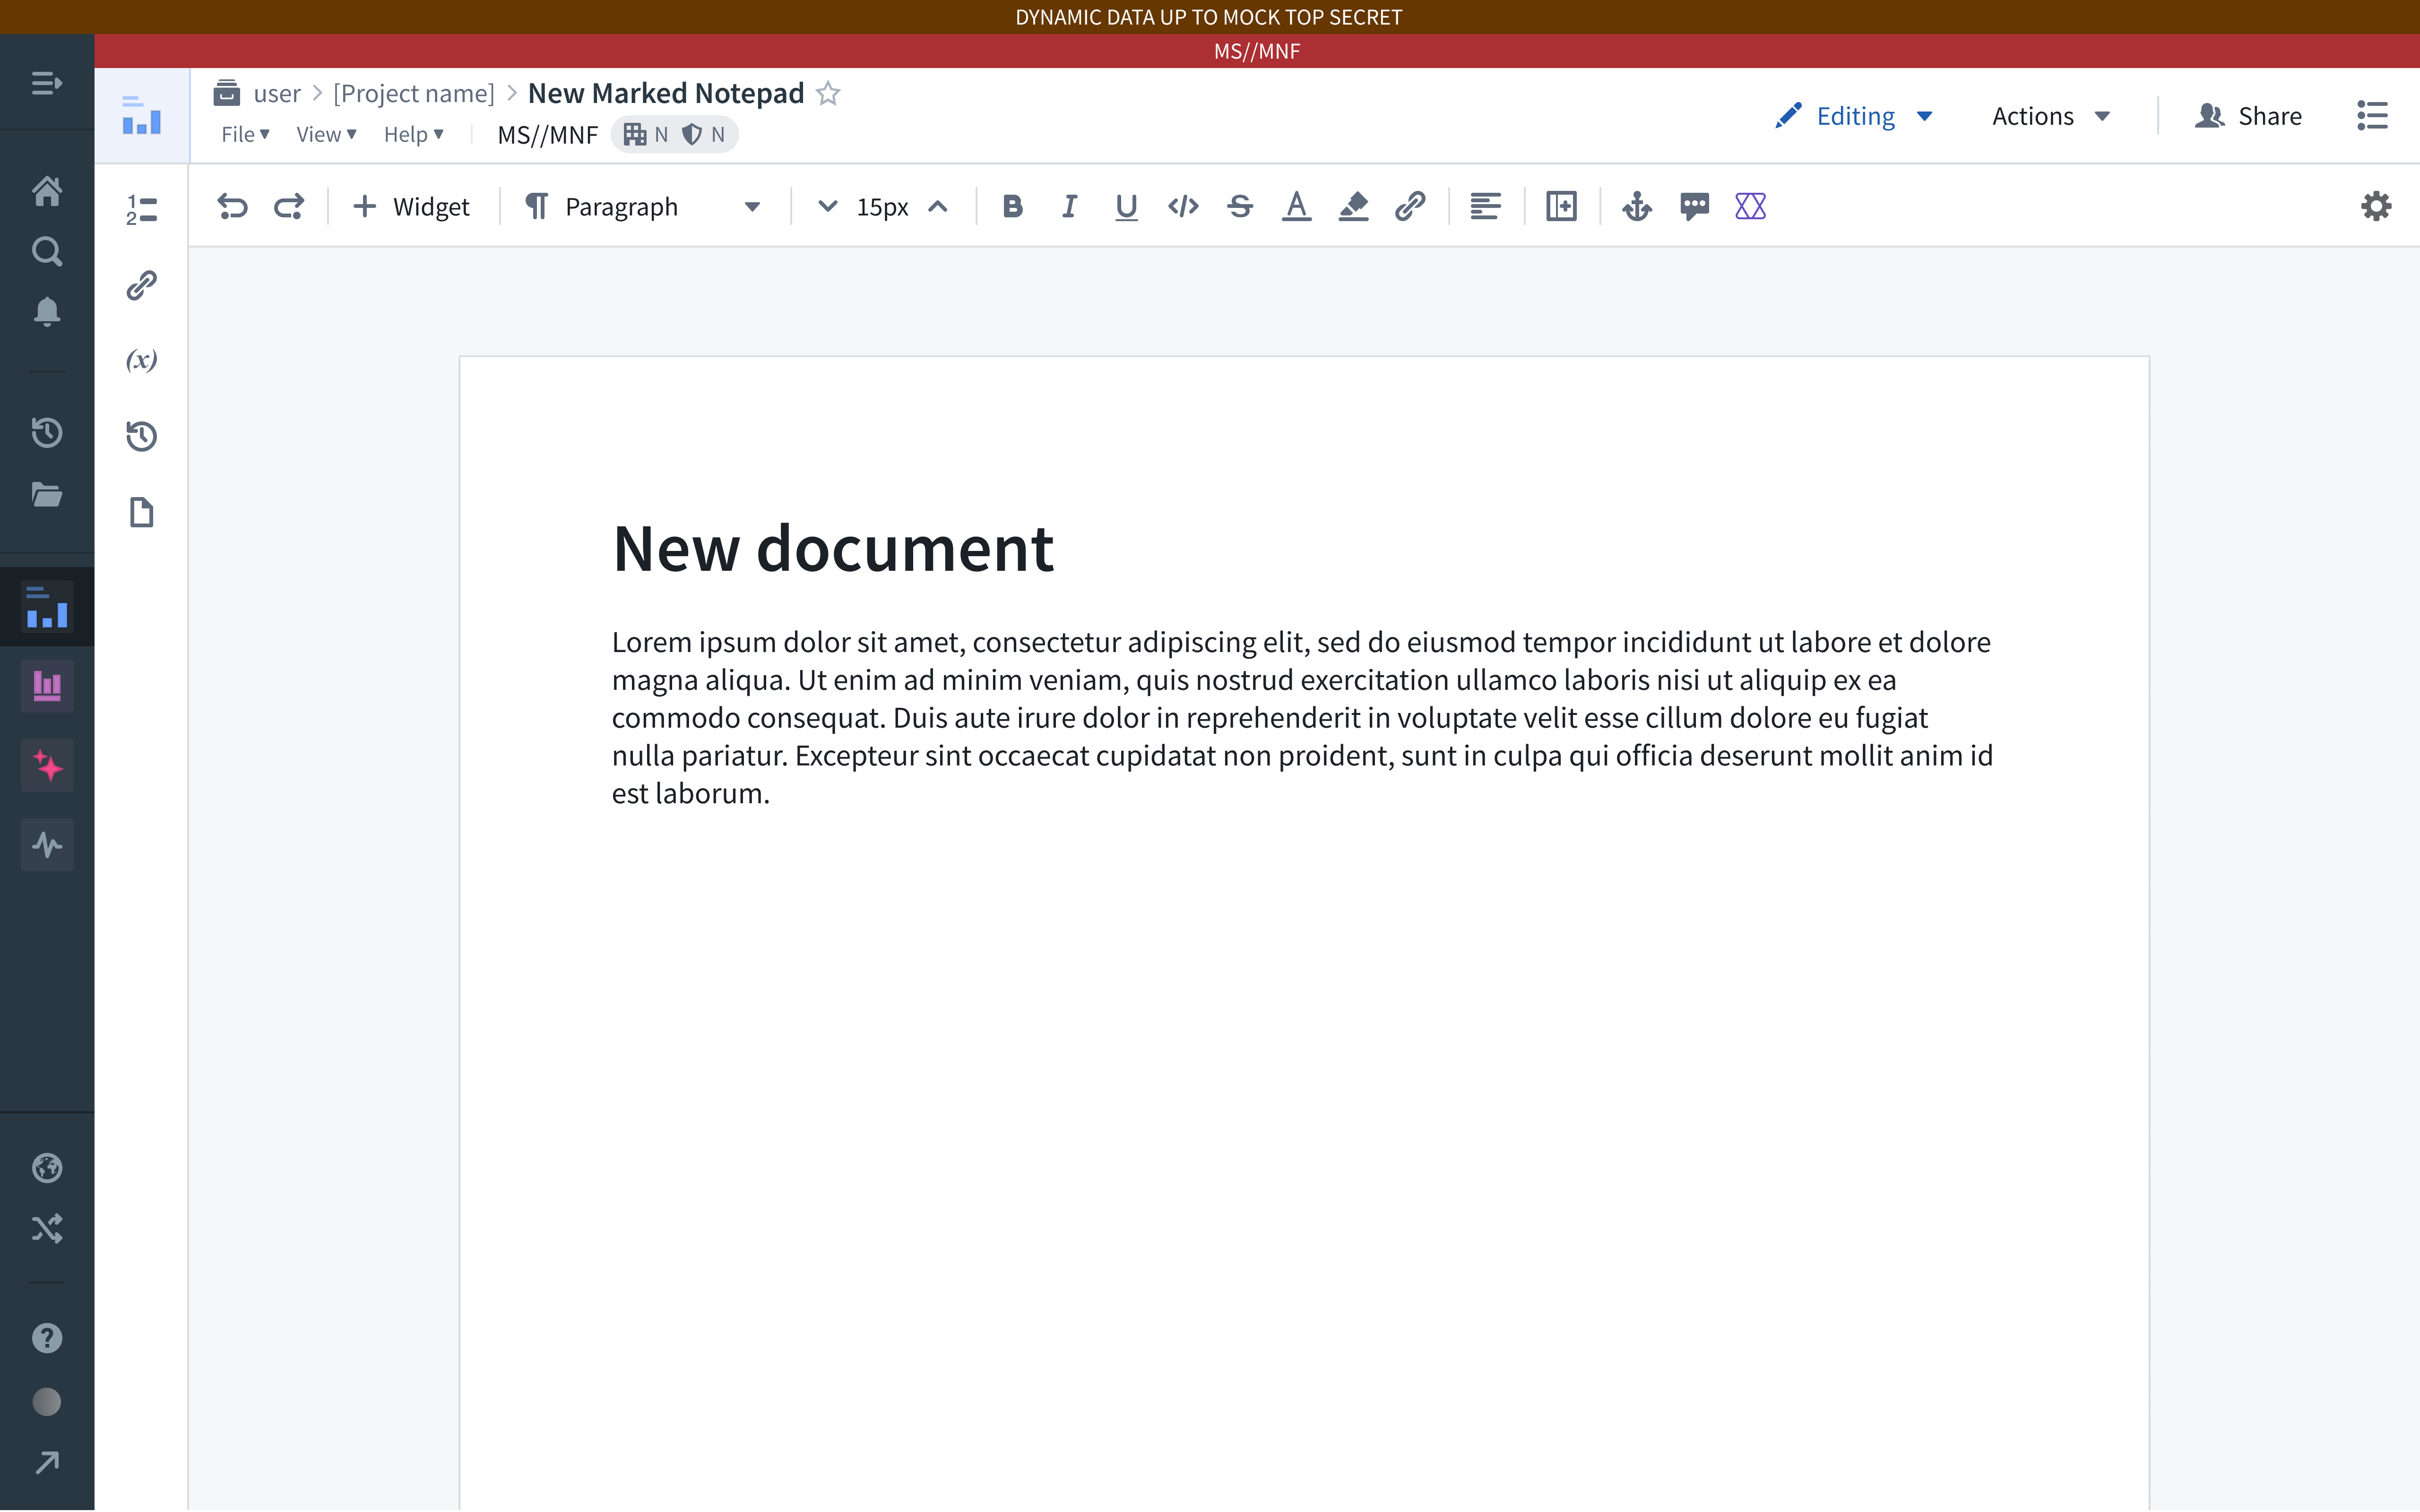Add a comment

1694,206
